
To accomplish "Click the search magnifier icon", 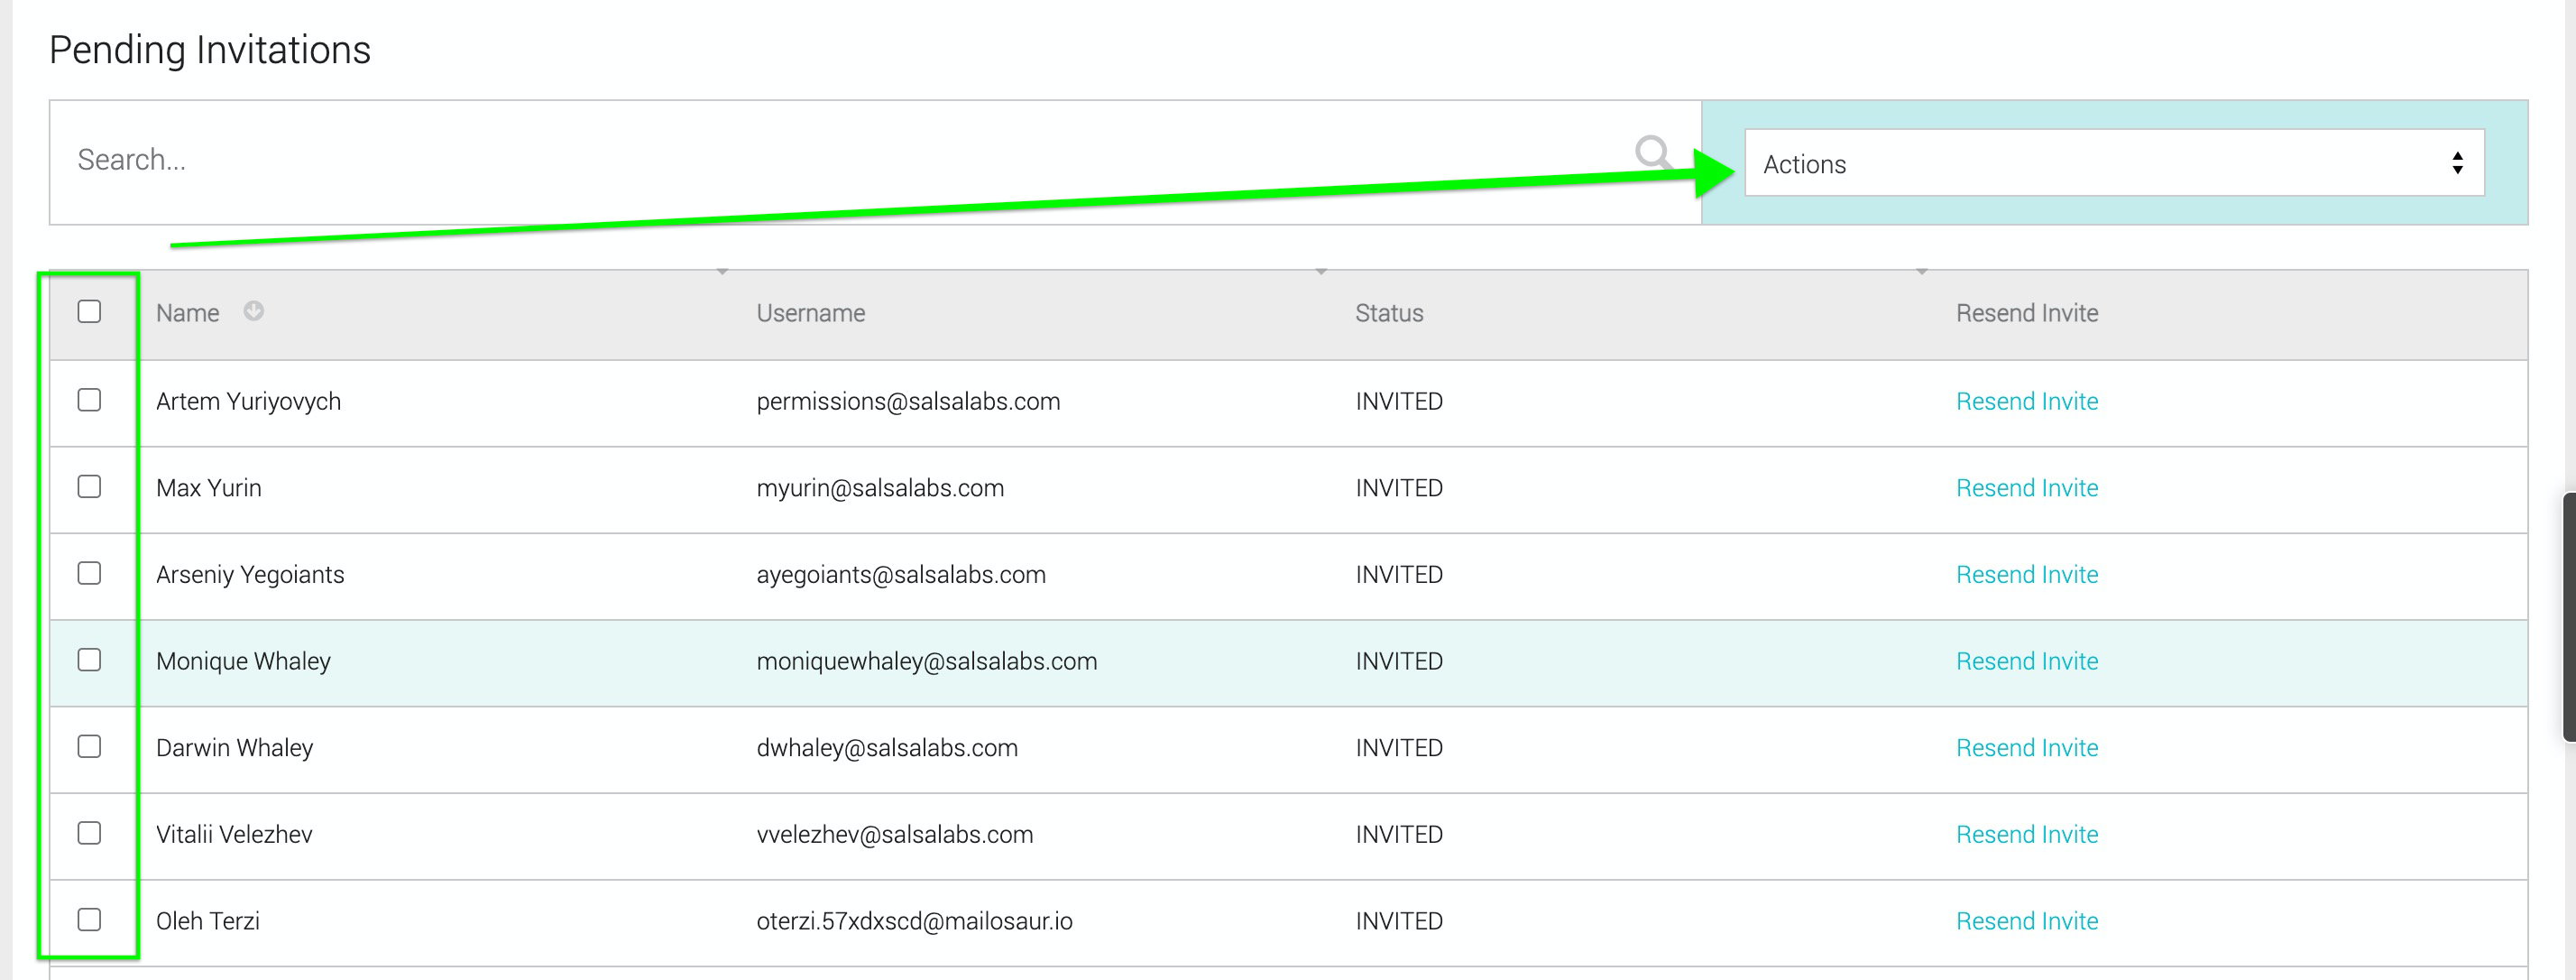I will point(1653,153).
